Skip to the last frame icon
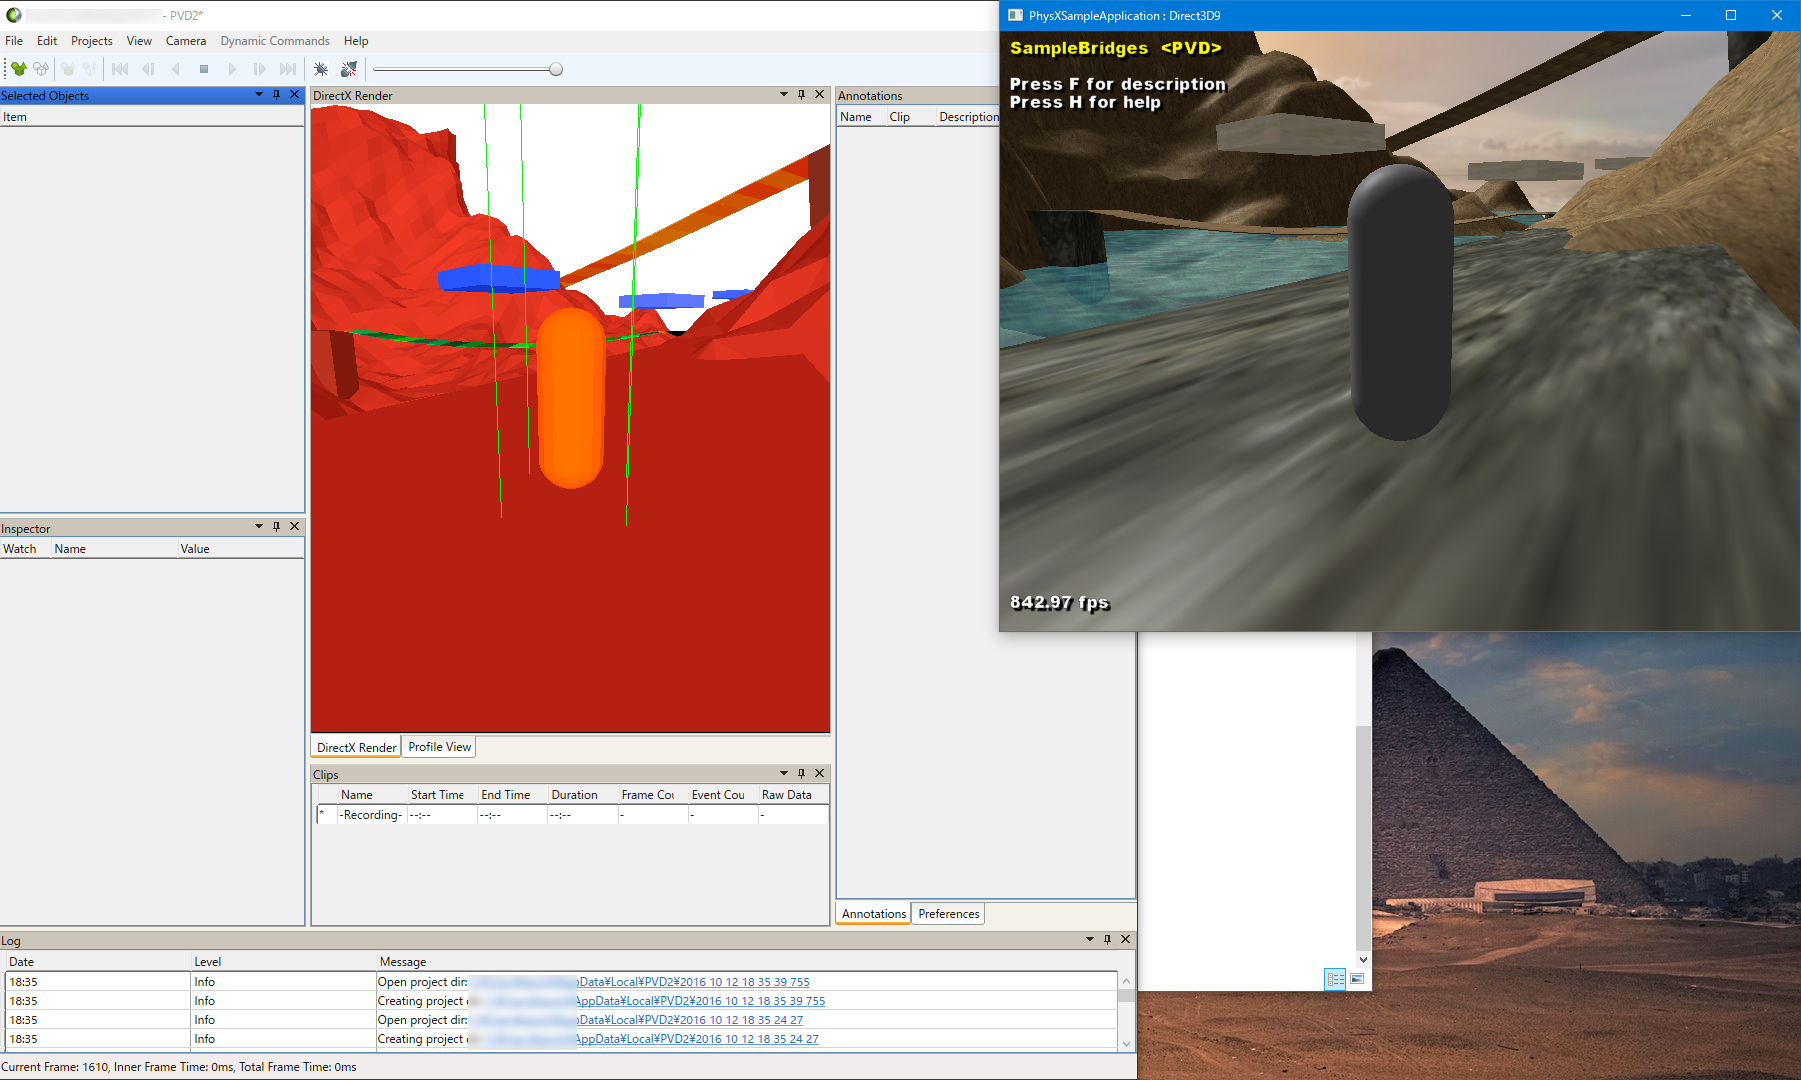 [288, 68]
